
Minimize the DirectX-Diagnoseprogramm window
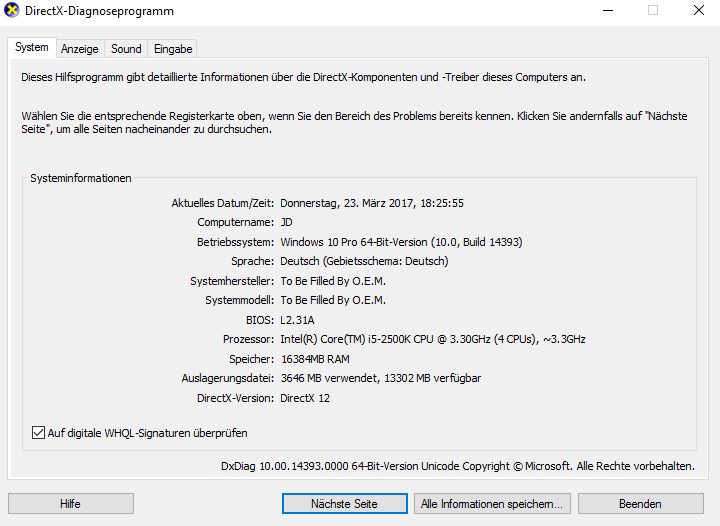608,10
